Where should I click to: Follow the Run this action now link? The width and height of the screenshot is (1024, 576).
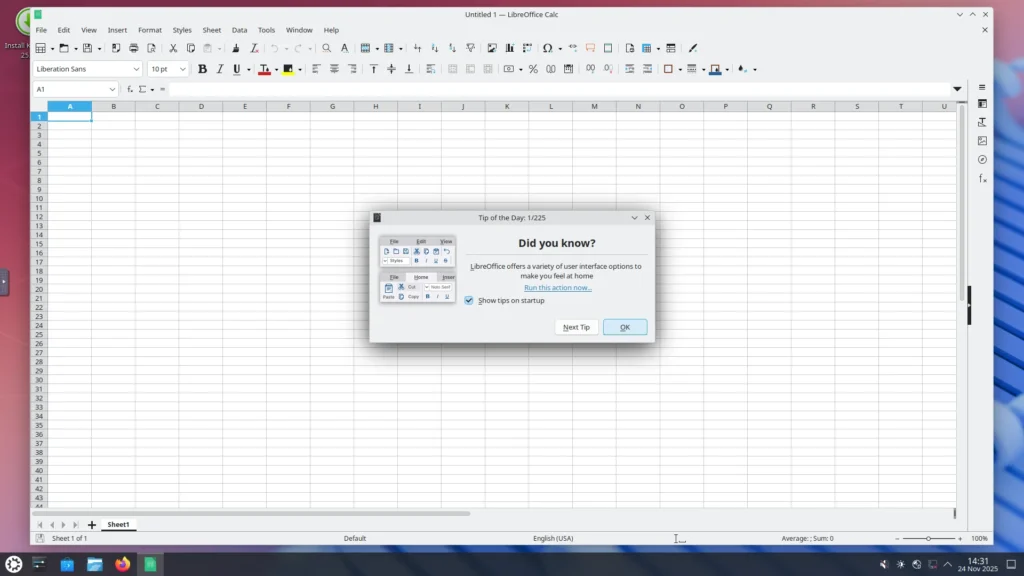[557, 288]
